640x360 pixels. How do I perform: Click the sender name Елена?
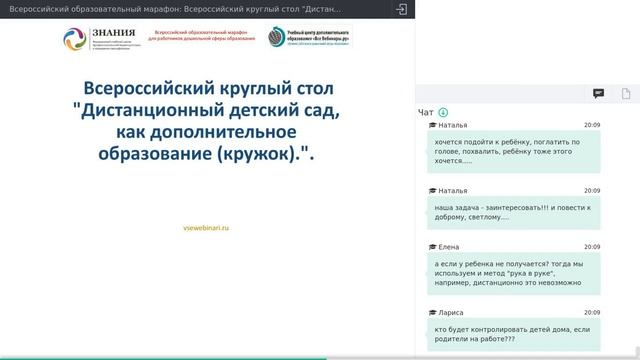(x=449, y=247)
